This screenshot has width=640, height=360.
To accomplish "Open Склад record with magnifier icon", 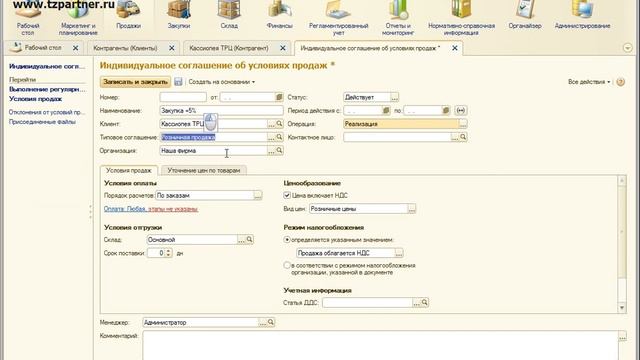I will [x=249, y=240].
